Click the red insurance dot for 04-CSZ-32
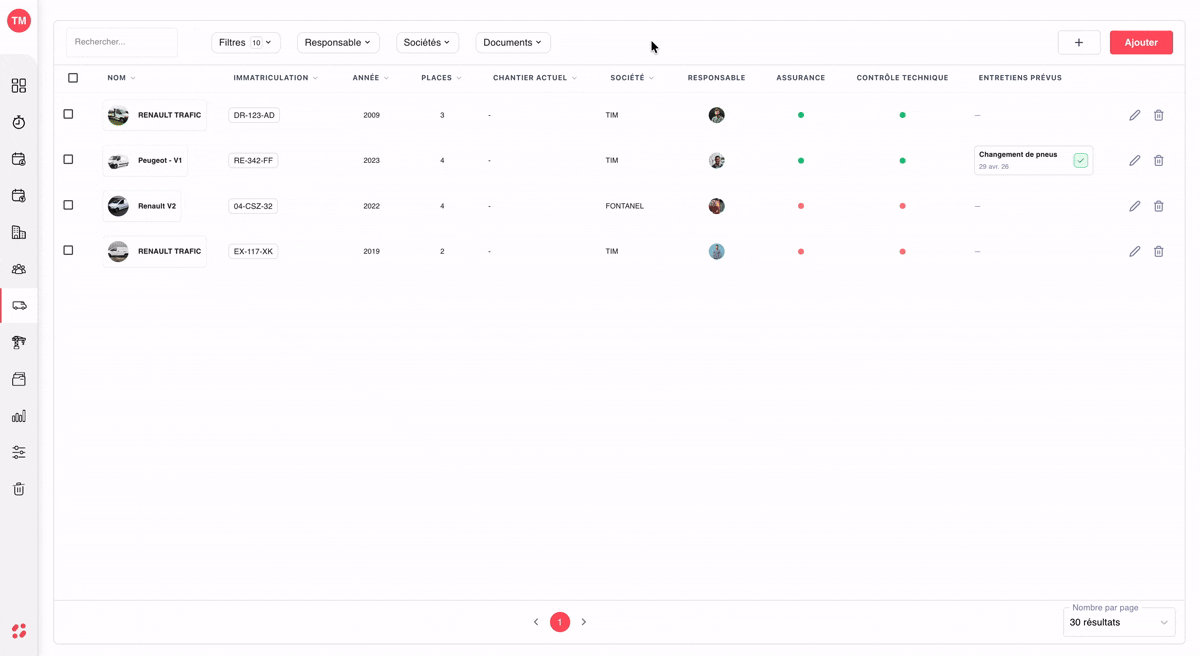This screenshot has height=656, width=1200. (801, 206)
